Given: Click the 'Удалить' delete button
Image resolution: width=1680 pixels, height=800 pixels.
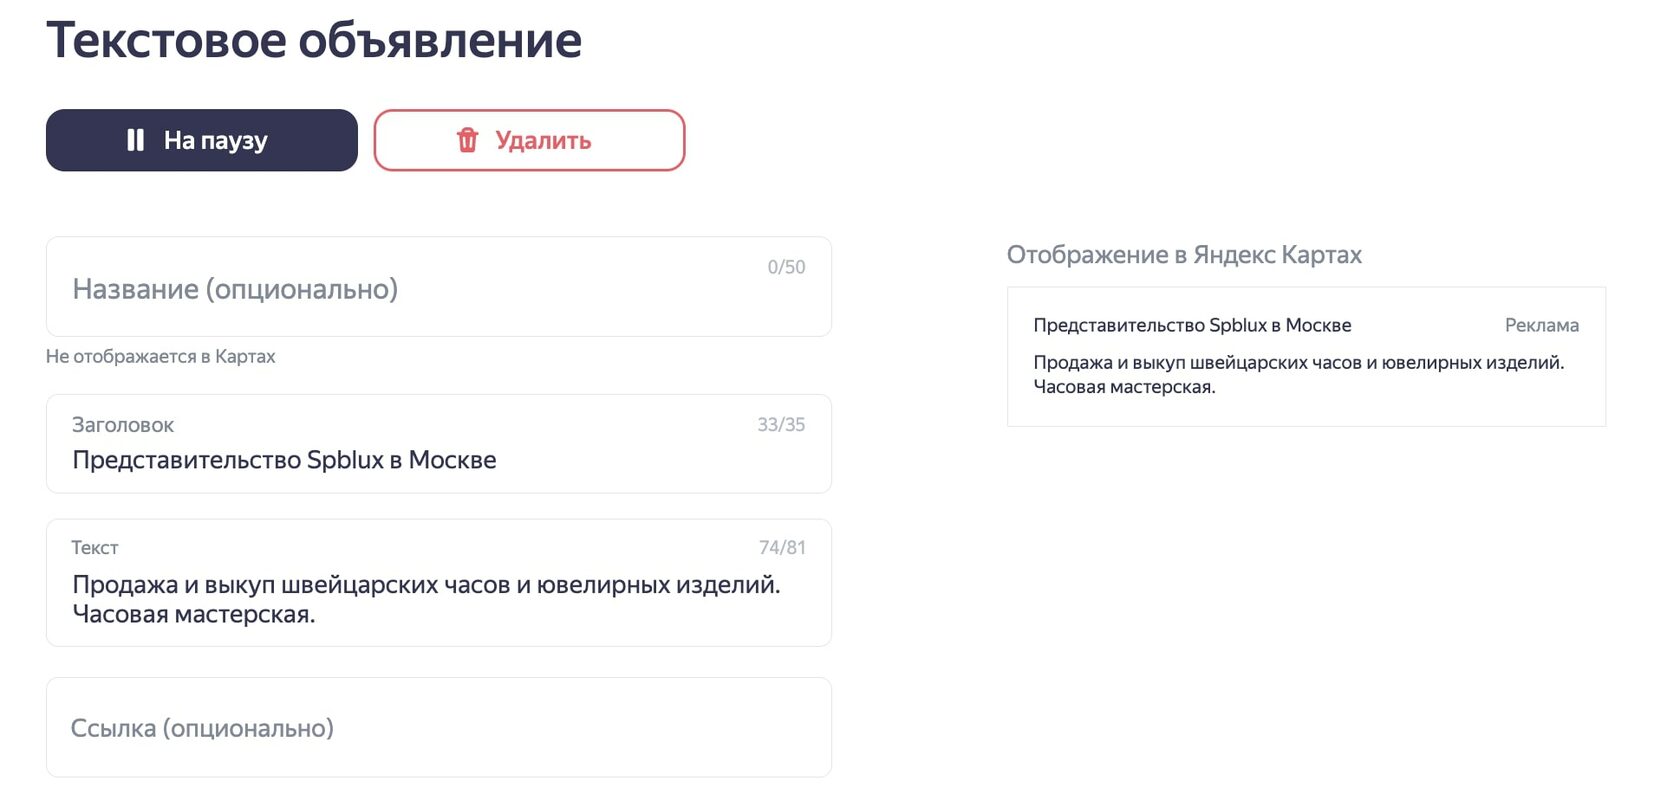Looking at the screenshot, I should click(x=529, y=140).
